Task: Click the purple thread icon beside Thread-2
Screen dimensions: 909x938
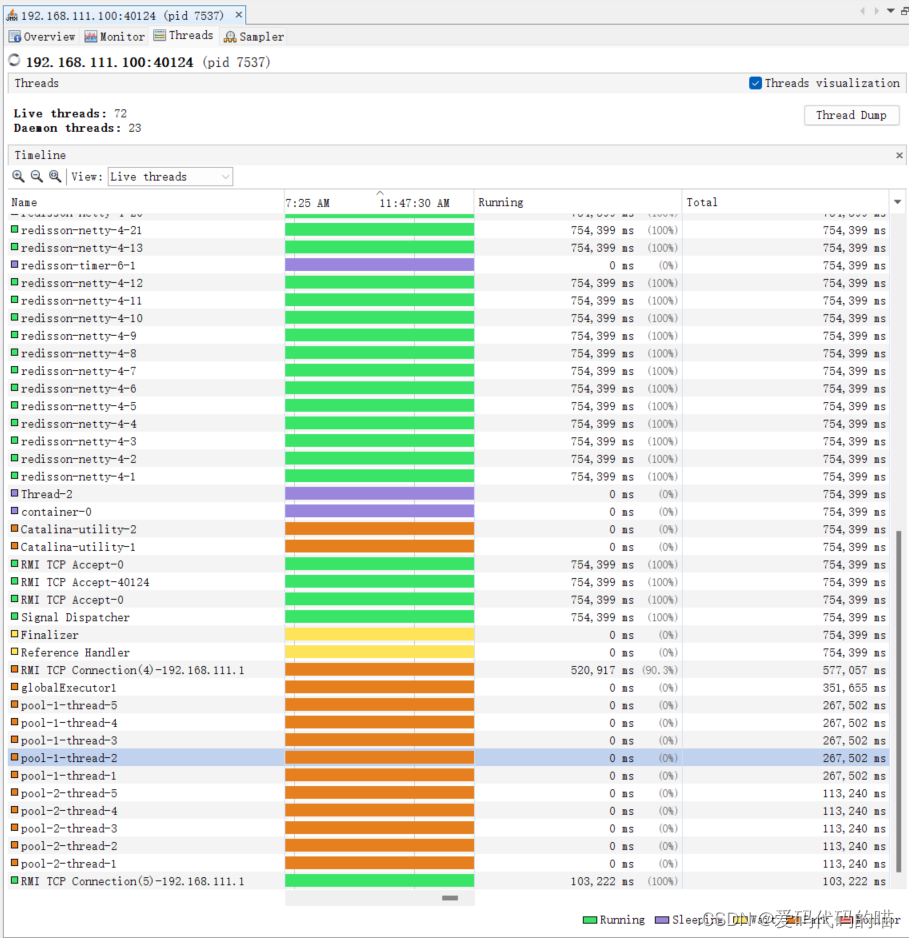Action: click(x=12, y=494)
